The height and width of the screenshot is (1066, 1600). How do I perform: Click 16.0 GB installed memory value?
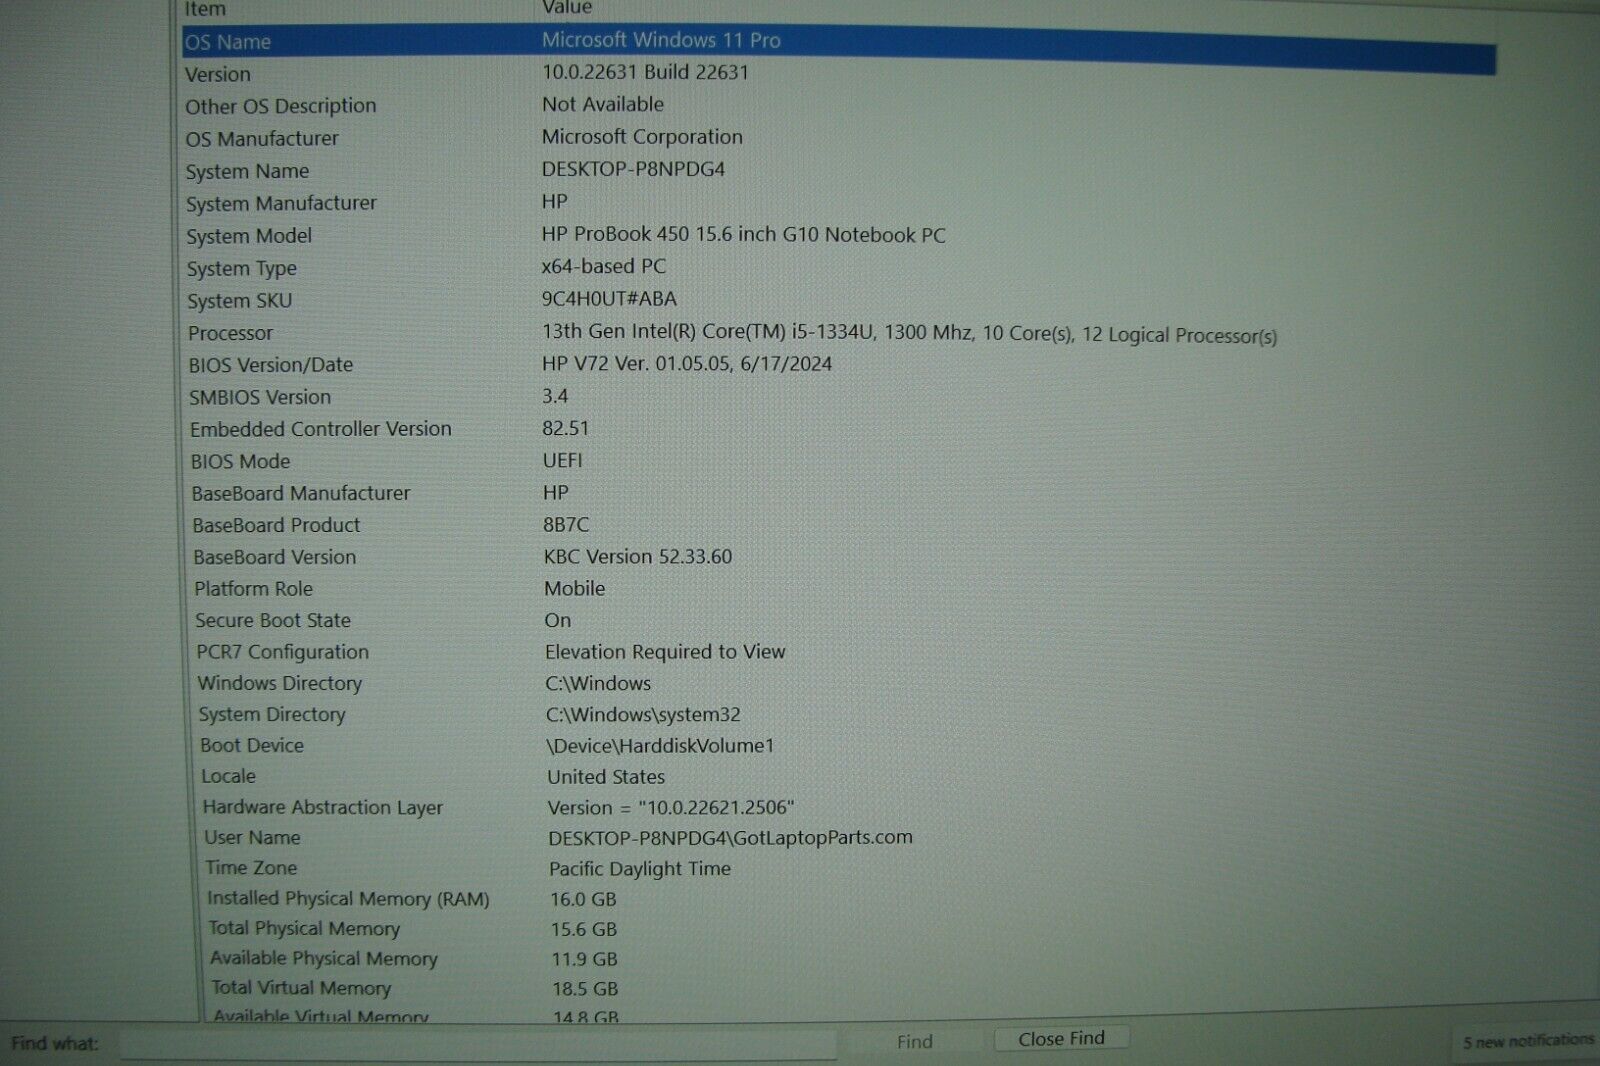[583, 900]
